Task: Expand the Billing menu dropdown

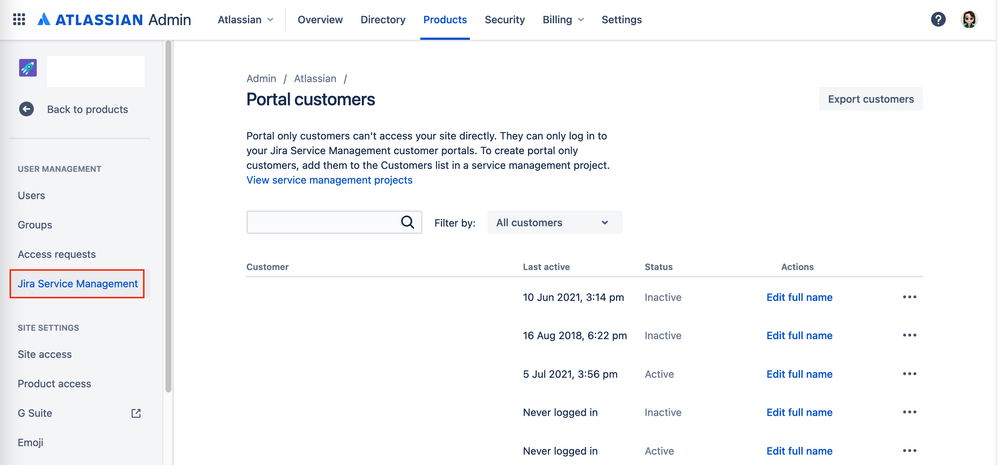Action: click(x=563, y=19)
